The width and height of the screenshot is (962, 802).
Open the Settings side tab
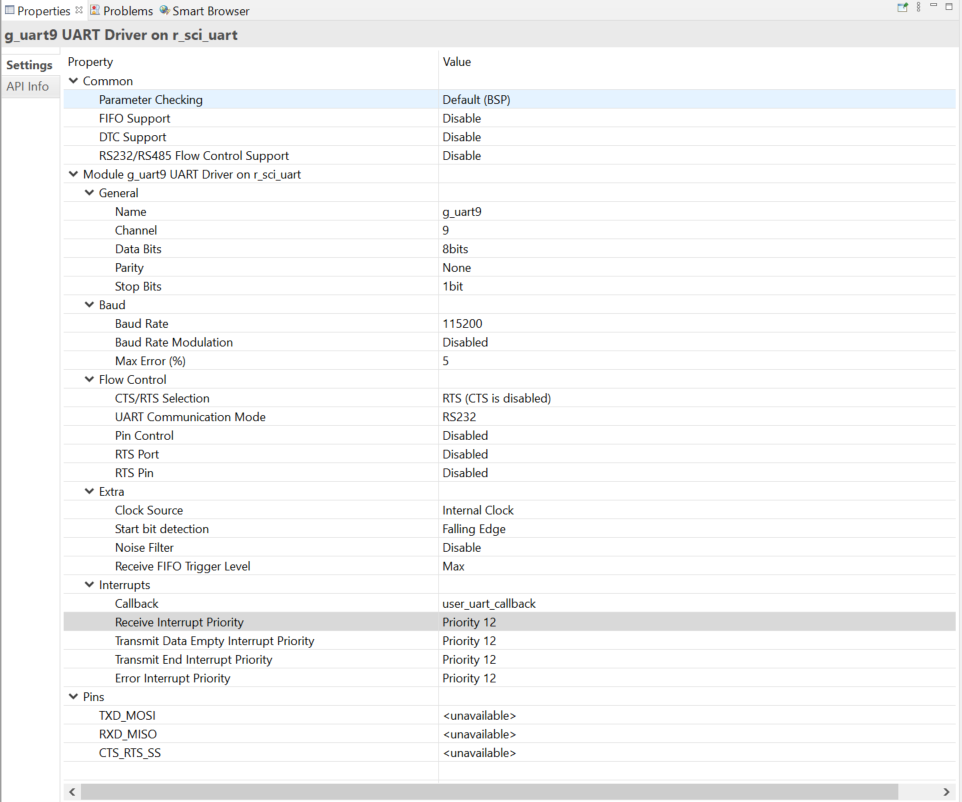[29, 65]
